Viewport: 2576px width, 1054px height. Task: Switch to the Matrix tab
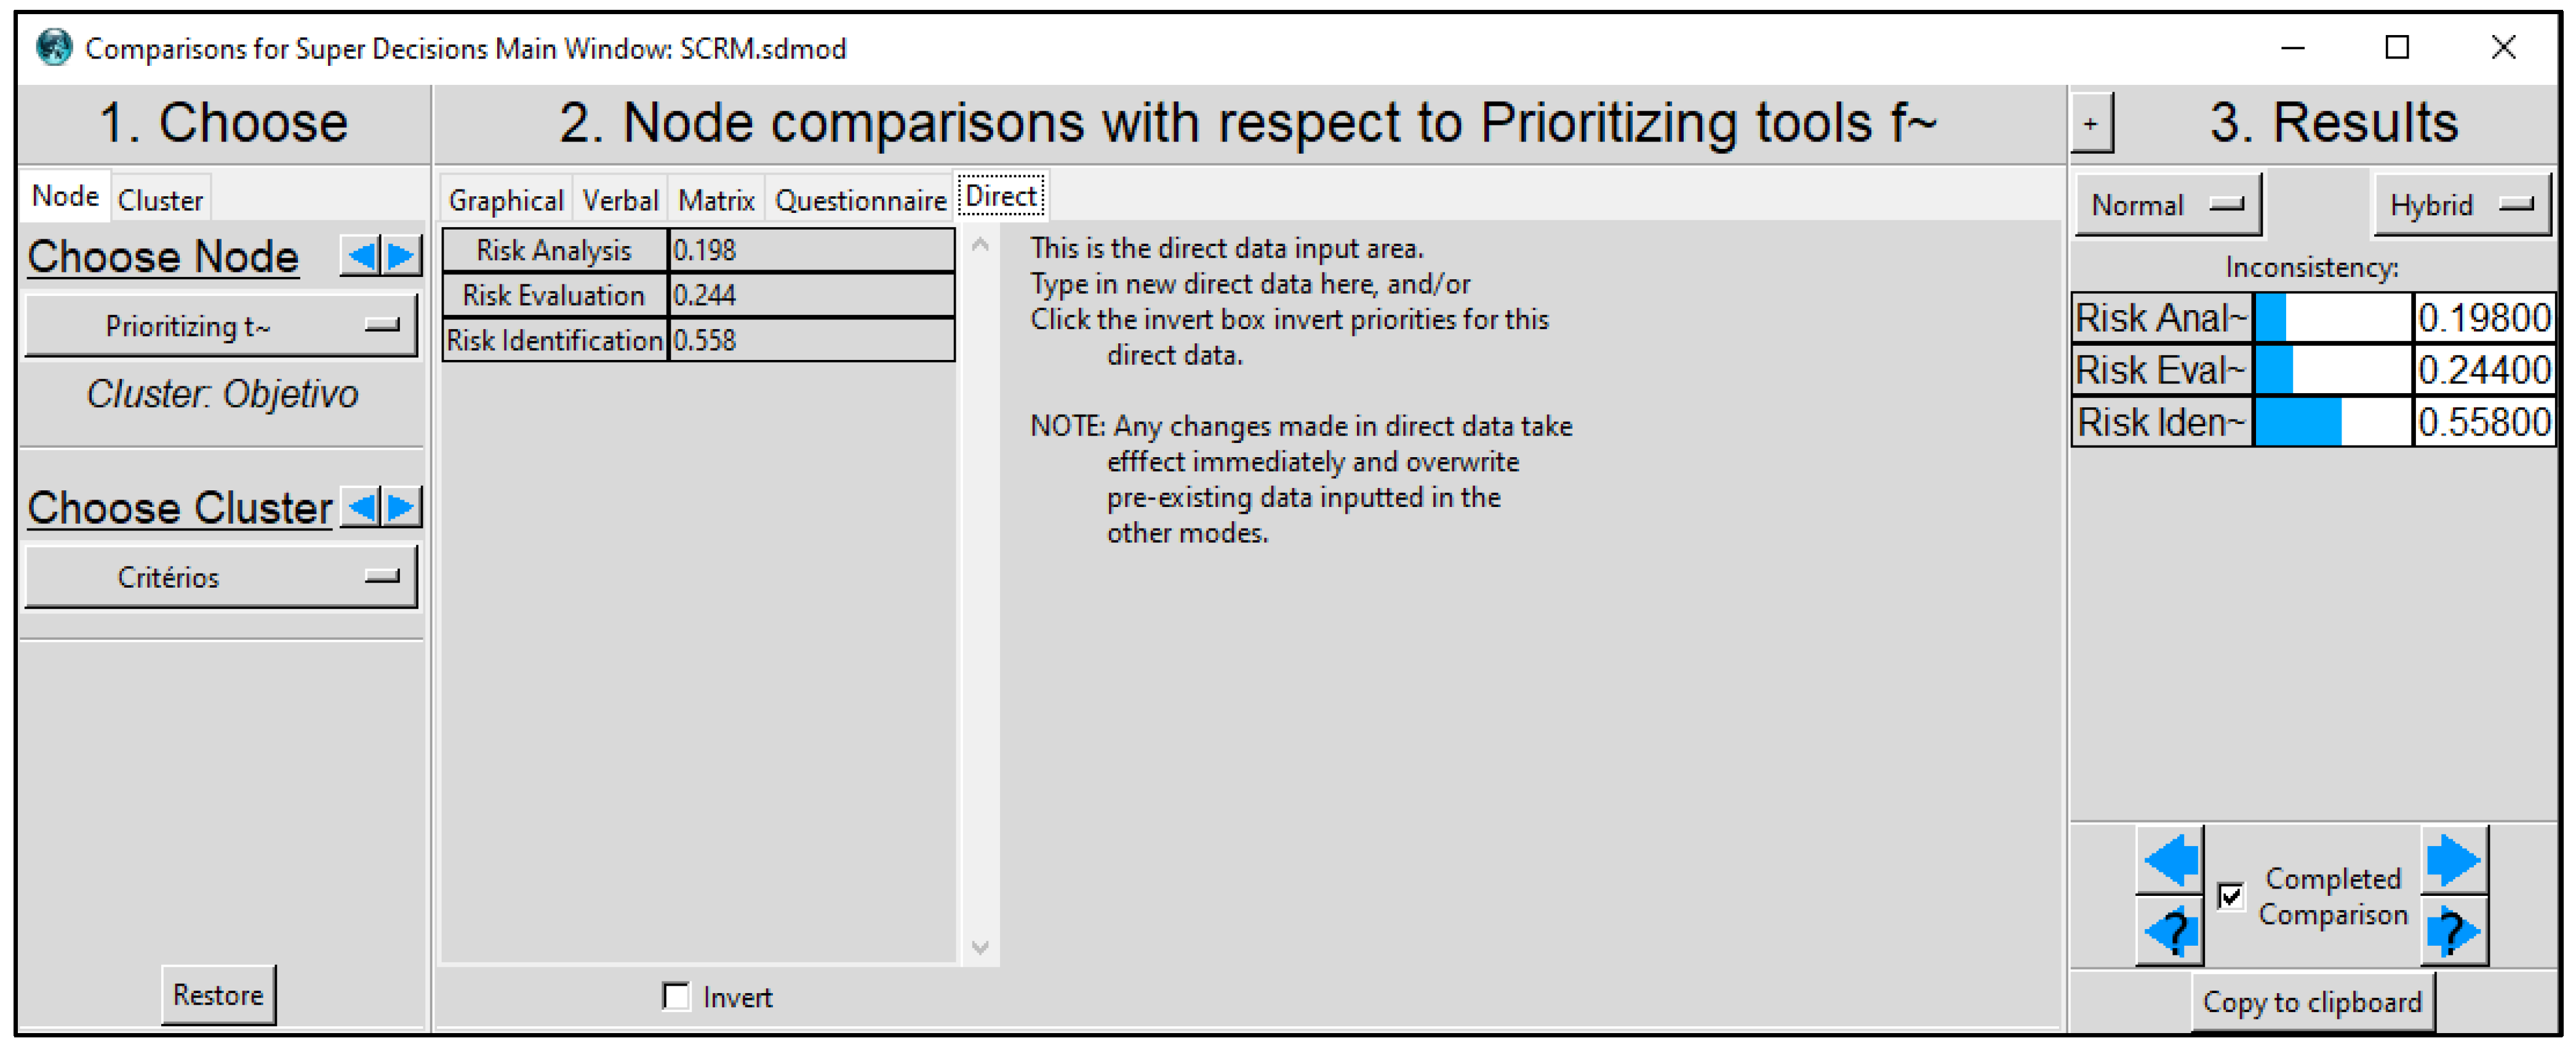716,200
